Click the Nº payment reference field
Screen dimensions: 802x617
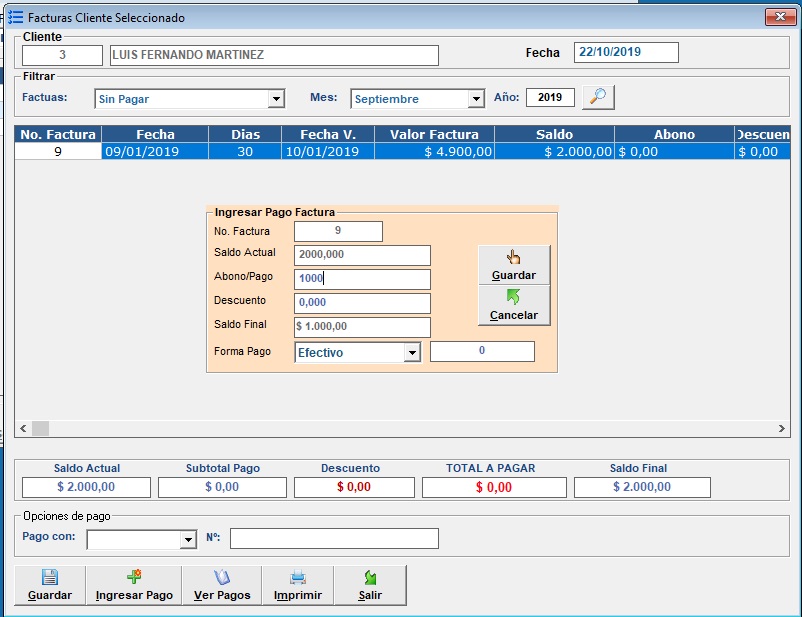pyautogui.click(x=334, y=539)
